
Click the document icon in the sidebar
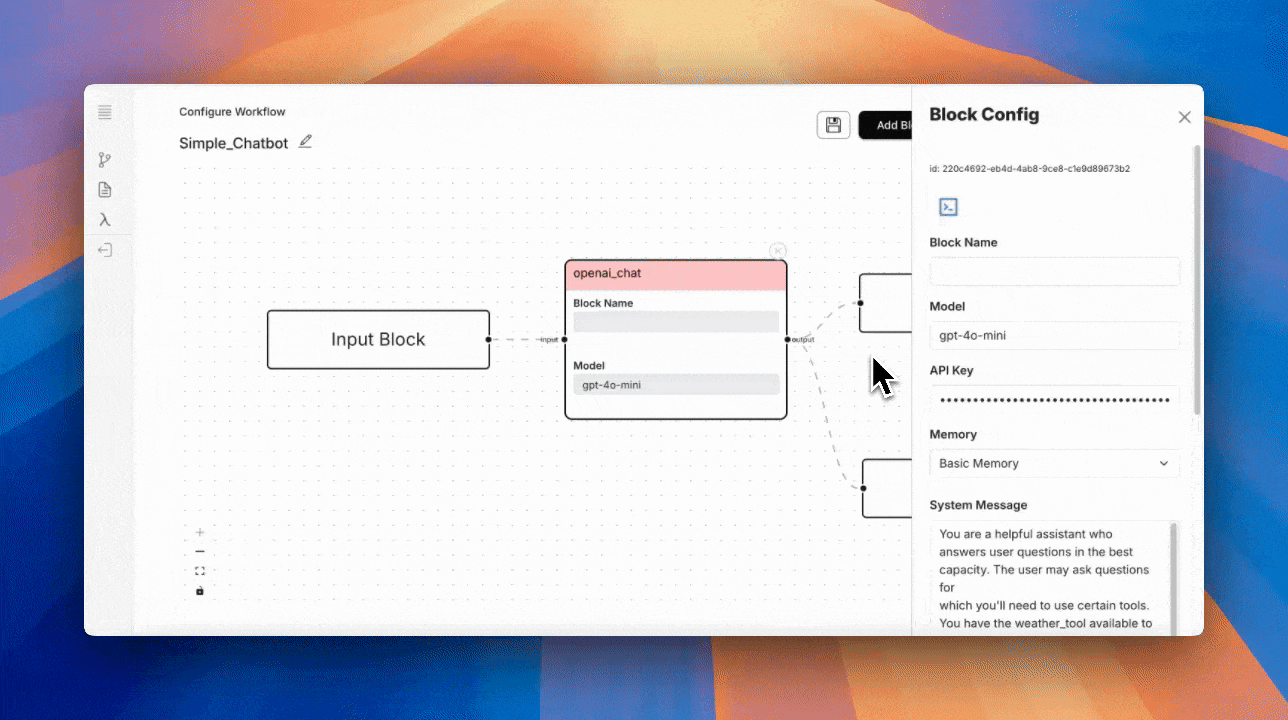[105, 190]
